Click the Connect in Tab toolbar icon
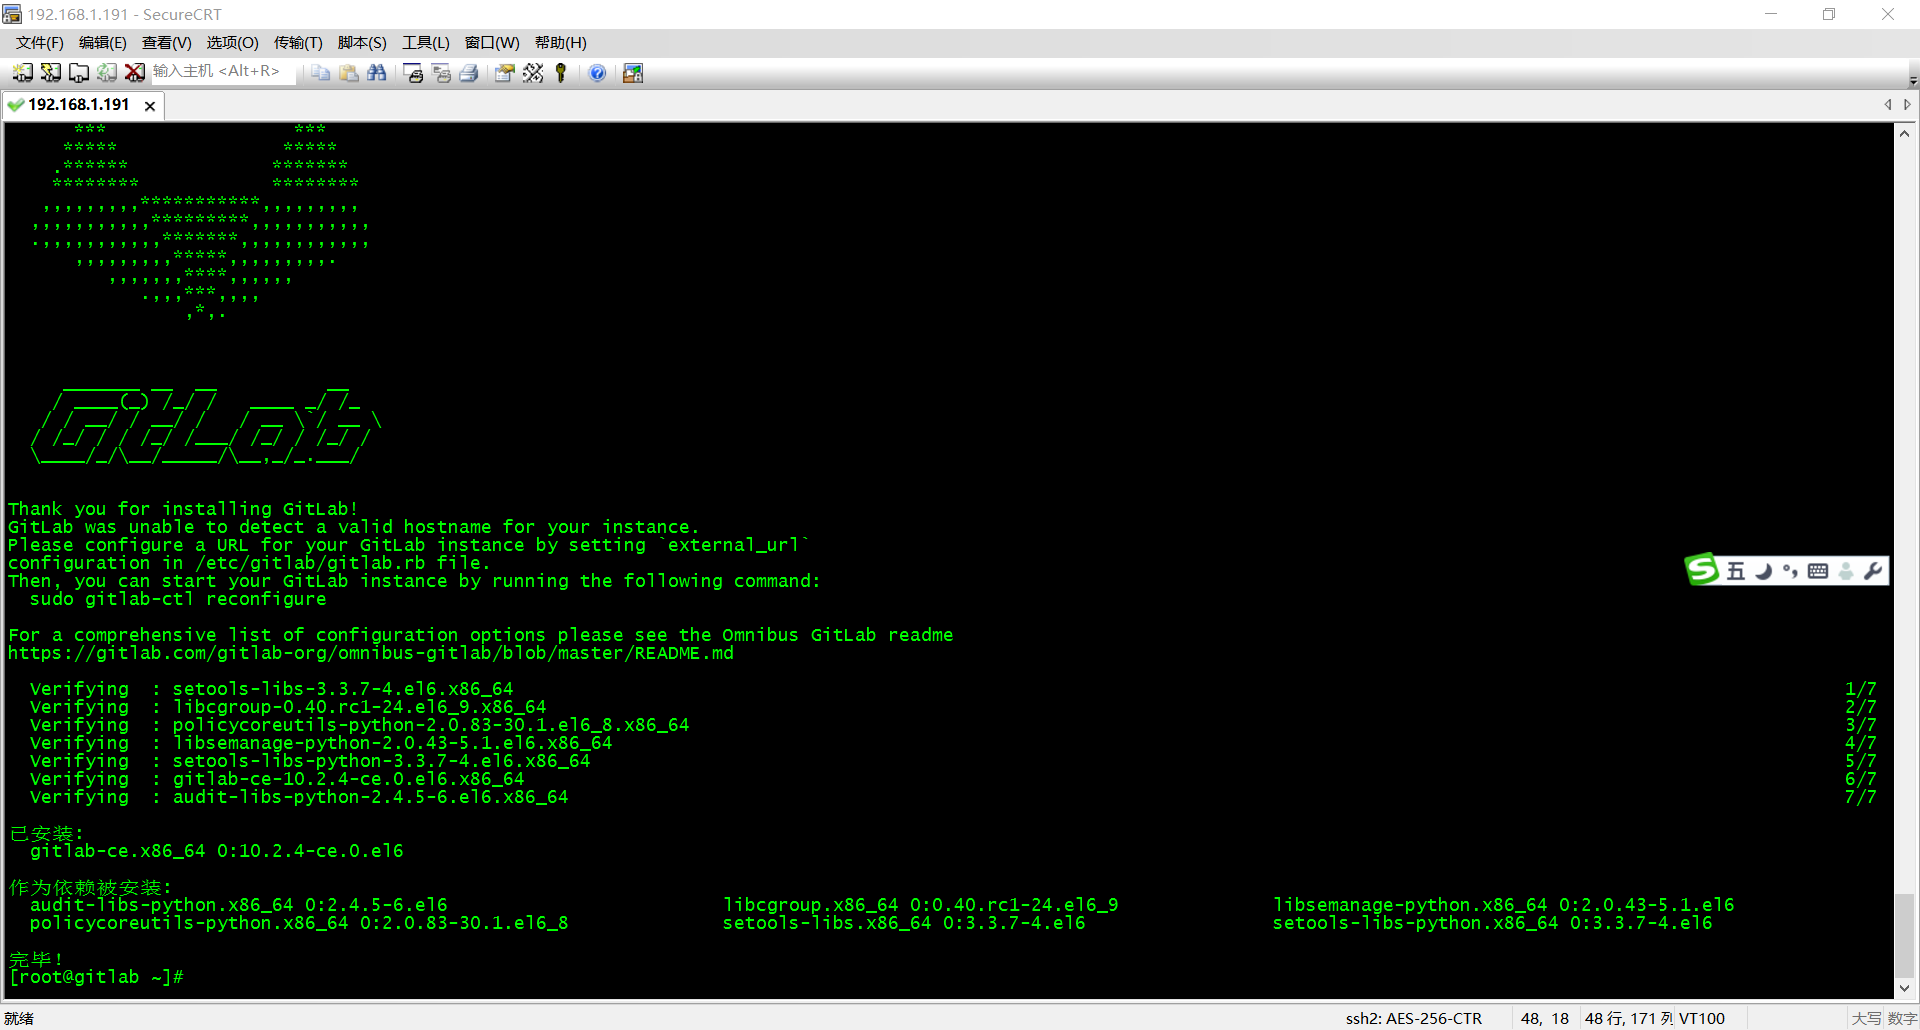The height and width of the screenshot is (1030, 1920). point(78,72)
